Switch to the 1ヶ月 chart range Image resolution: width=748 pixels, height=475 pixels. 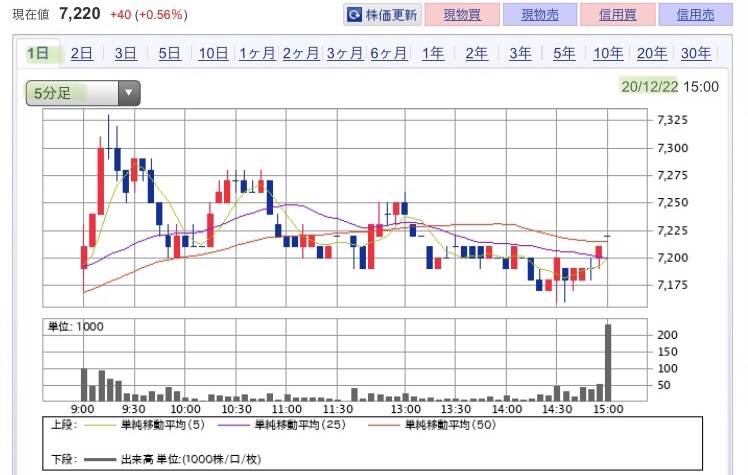pos(257,53)
